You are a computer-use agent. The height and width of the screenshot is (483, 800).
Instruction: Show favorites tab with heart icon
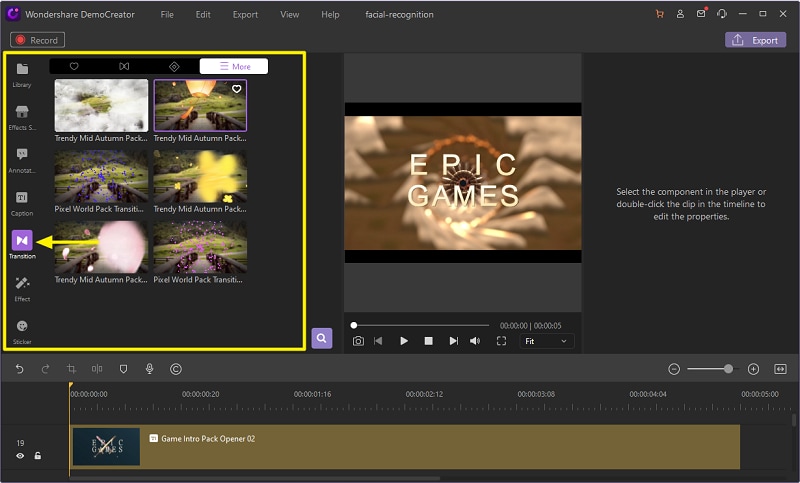coord(74,66)
